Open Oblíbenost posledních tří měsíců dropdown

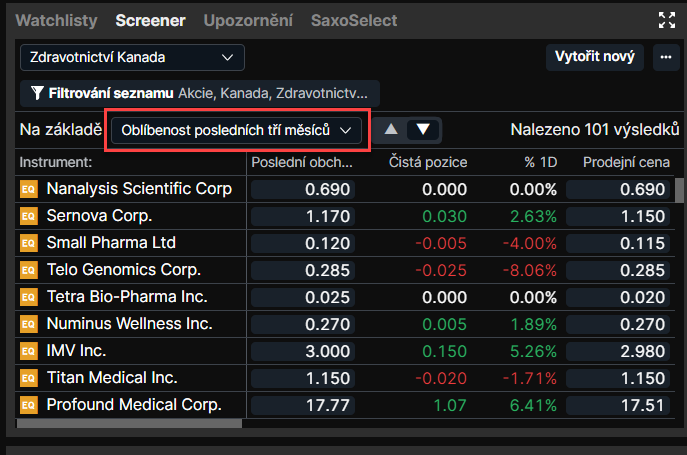[237, 130]
